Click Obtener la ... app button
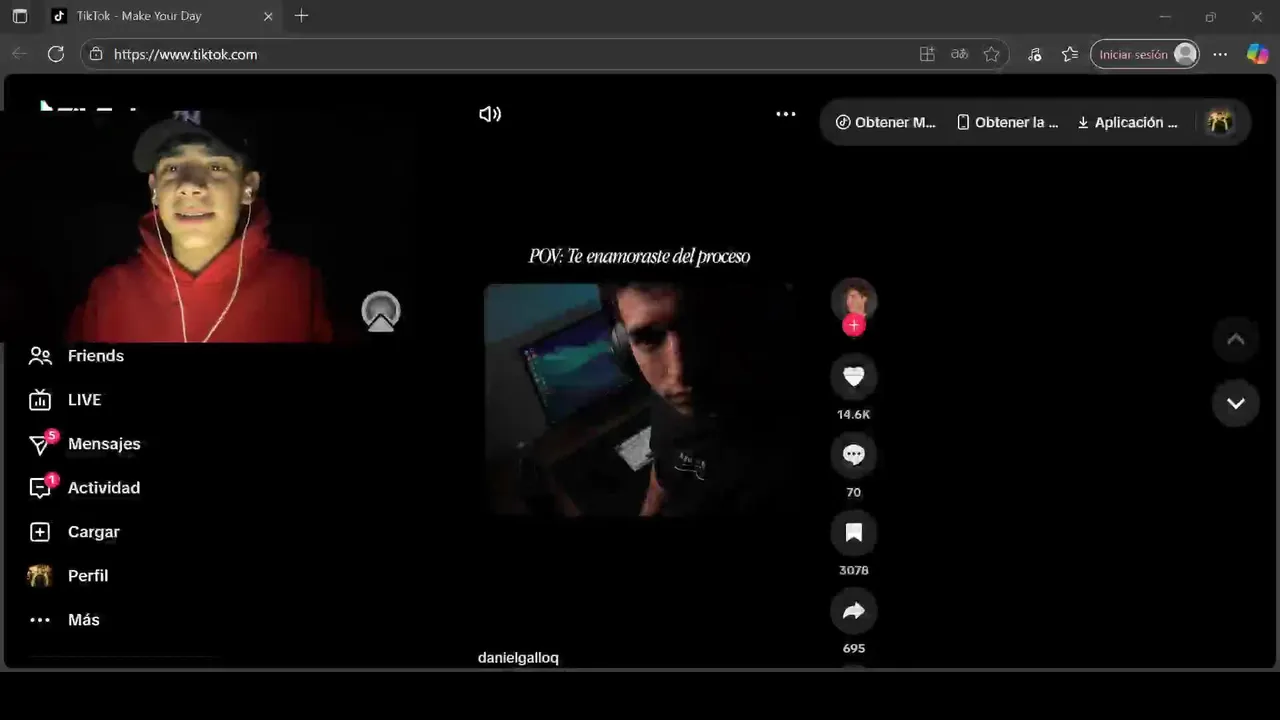This screenshot has height=720, width=1280. (x=1007, y=122)
